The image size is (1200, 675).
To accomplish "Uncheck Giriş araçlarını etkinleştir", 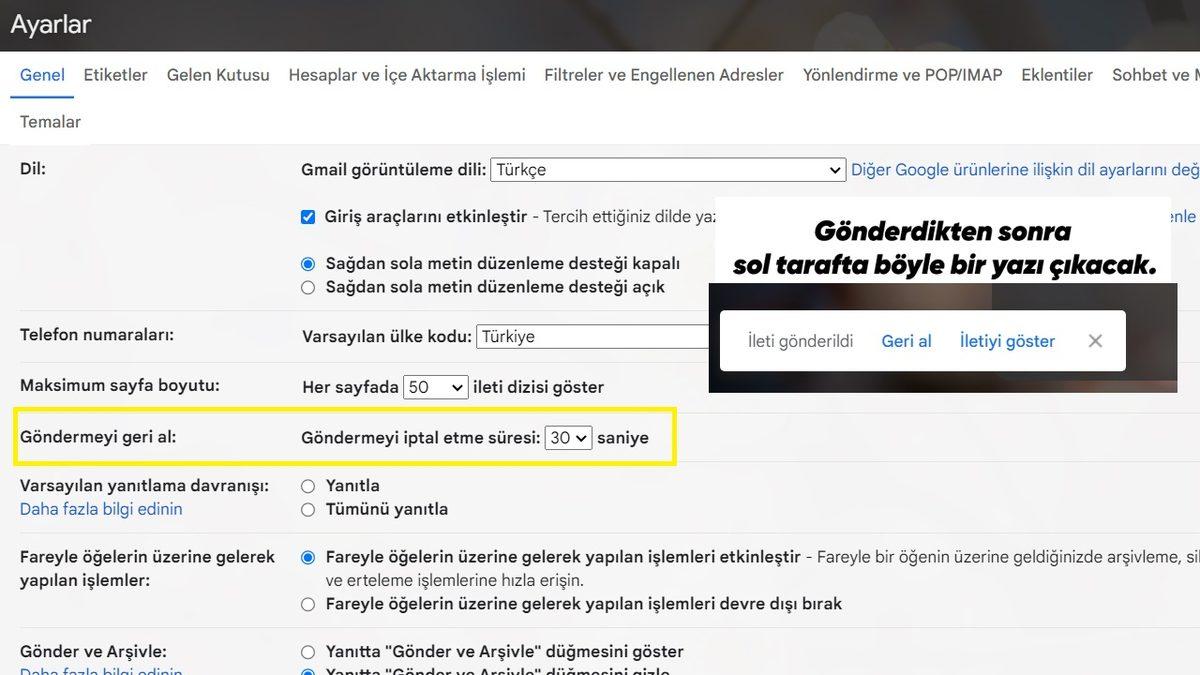I will pos(308,216).
